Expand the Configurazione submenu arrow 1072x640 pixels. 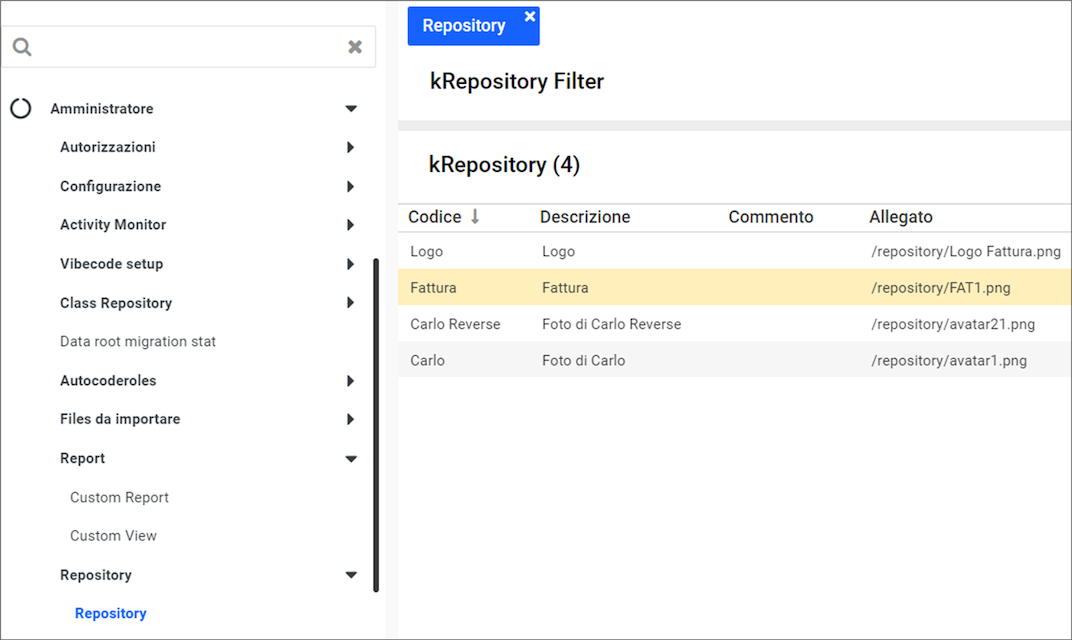click(x=350, y=186)
